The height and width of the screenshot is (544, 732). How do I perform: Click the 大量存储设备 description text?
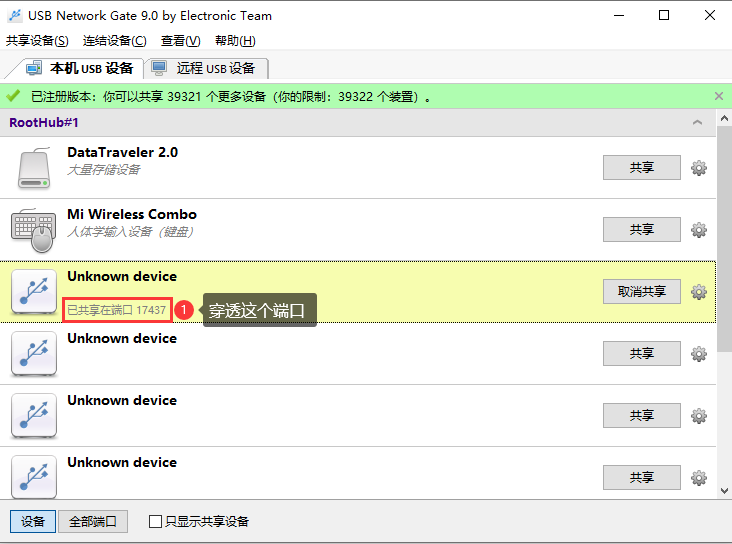(x=104, y=170)
